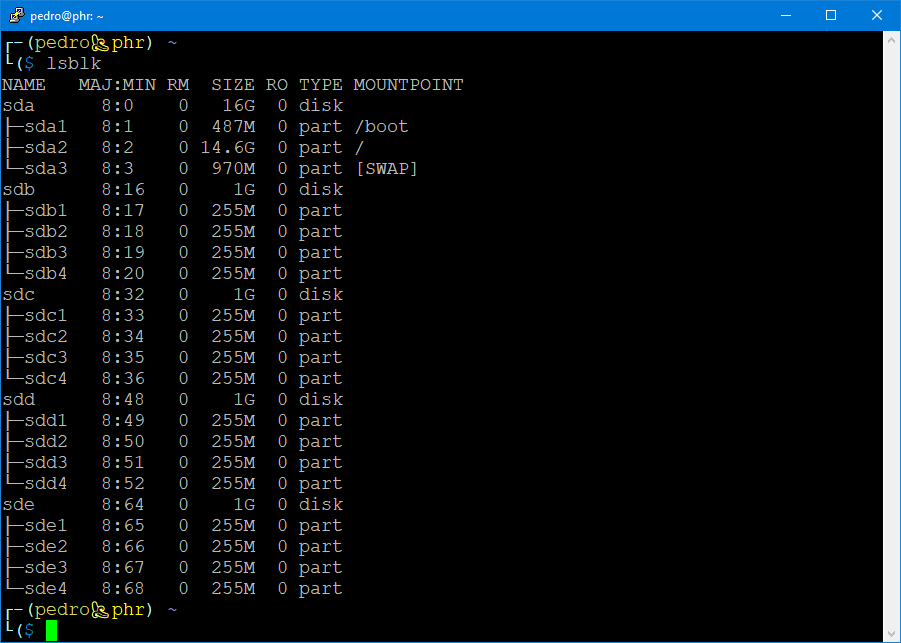Click the [SWAP] mountpoint entry
The image size is (901, 643).
[386, 169]
